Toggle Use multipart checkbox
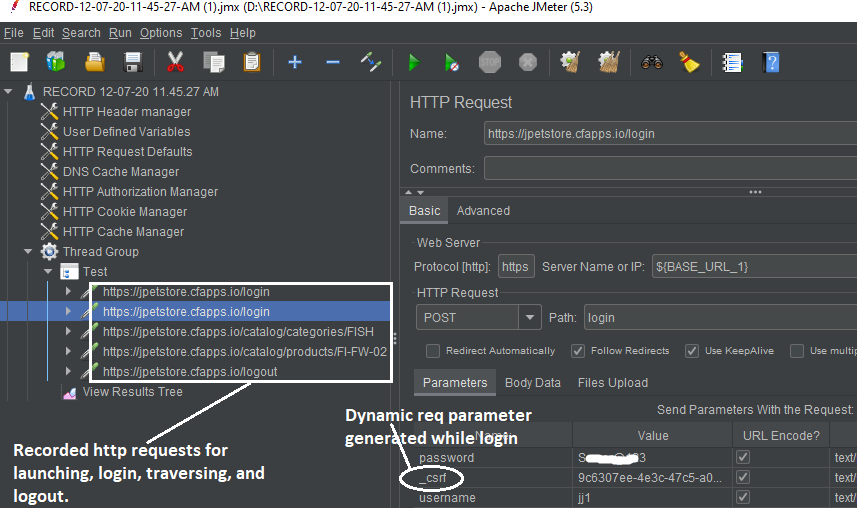This screenshot has height=508, width=857. pos(797,351)
